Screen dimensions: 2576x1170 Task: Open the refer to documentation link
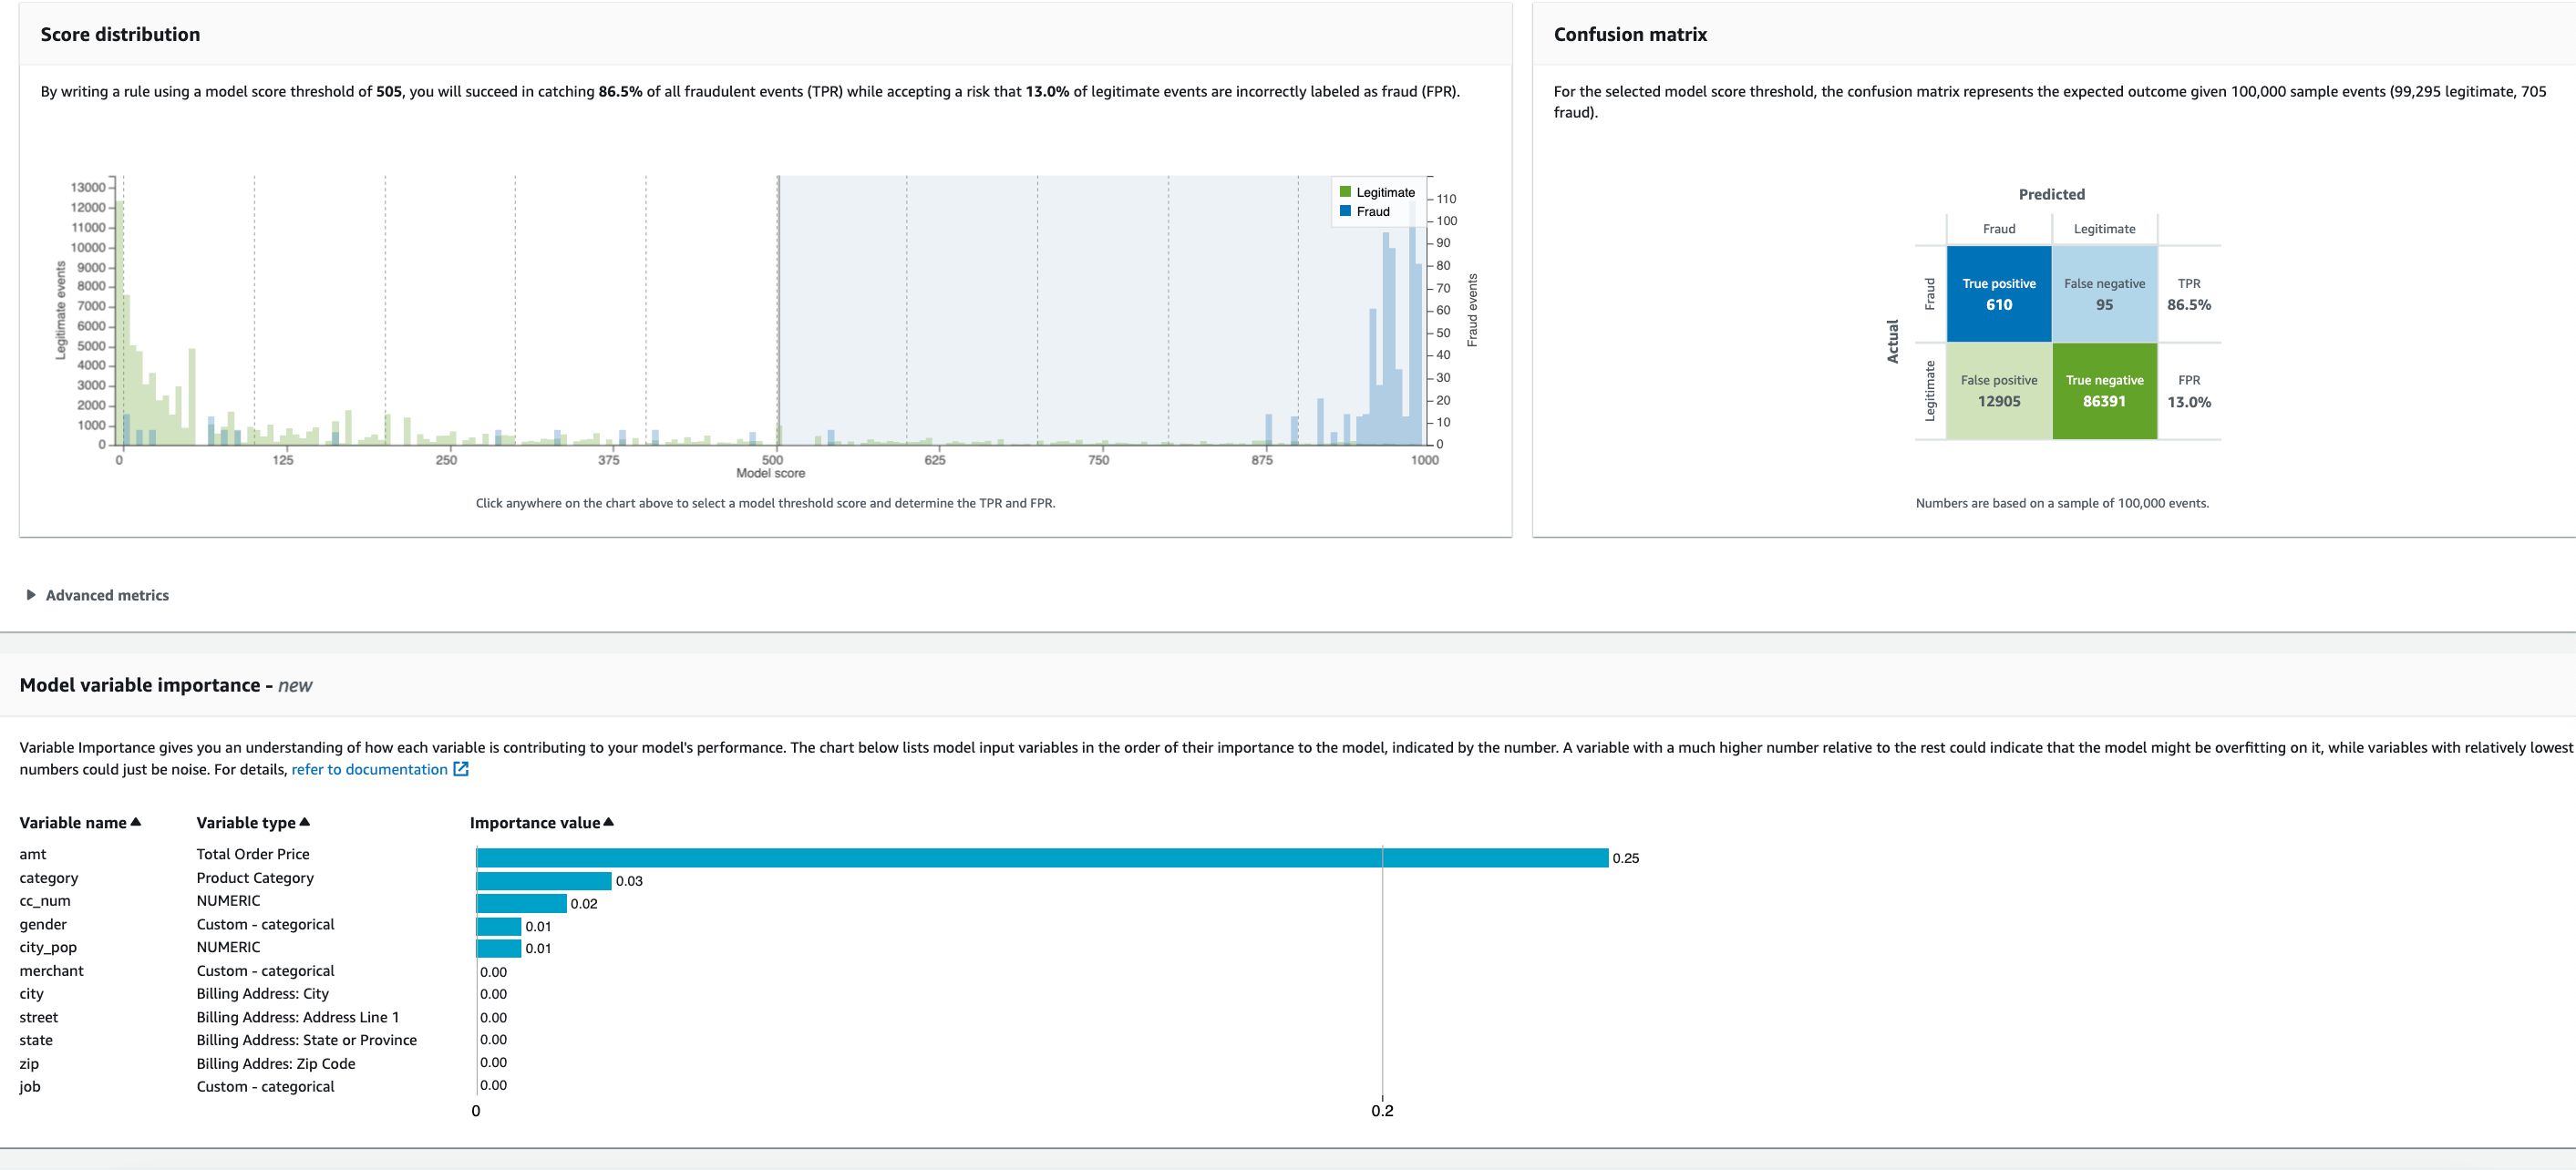(x=369, y=769)
